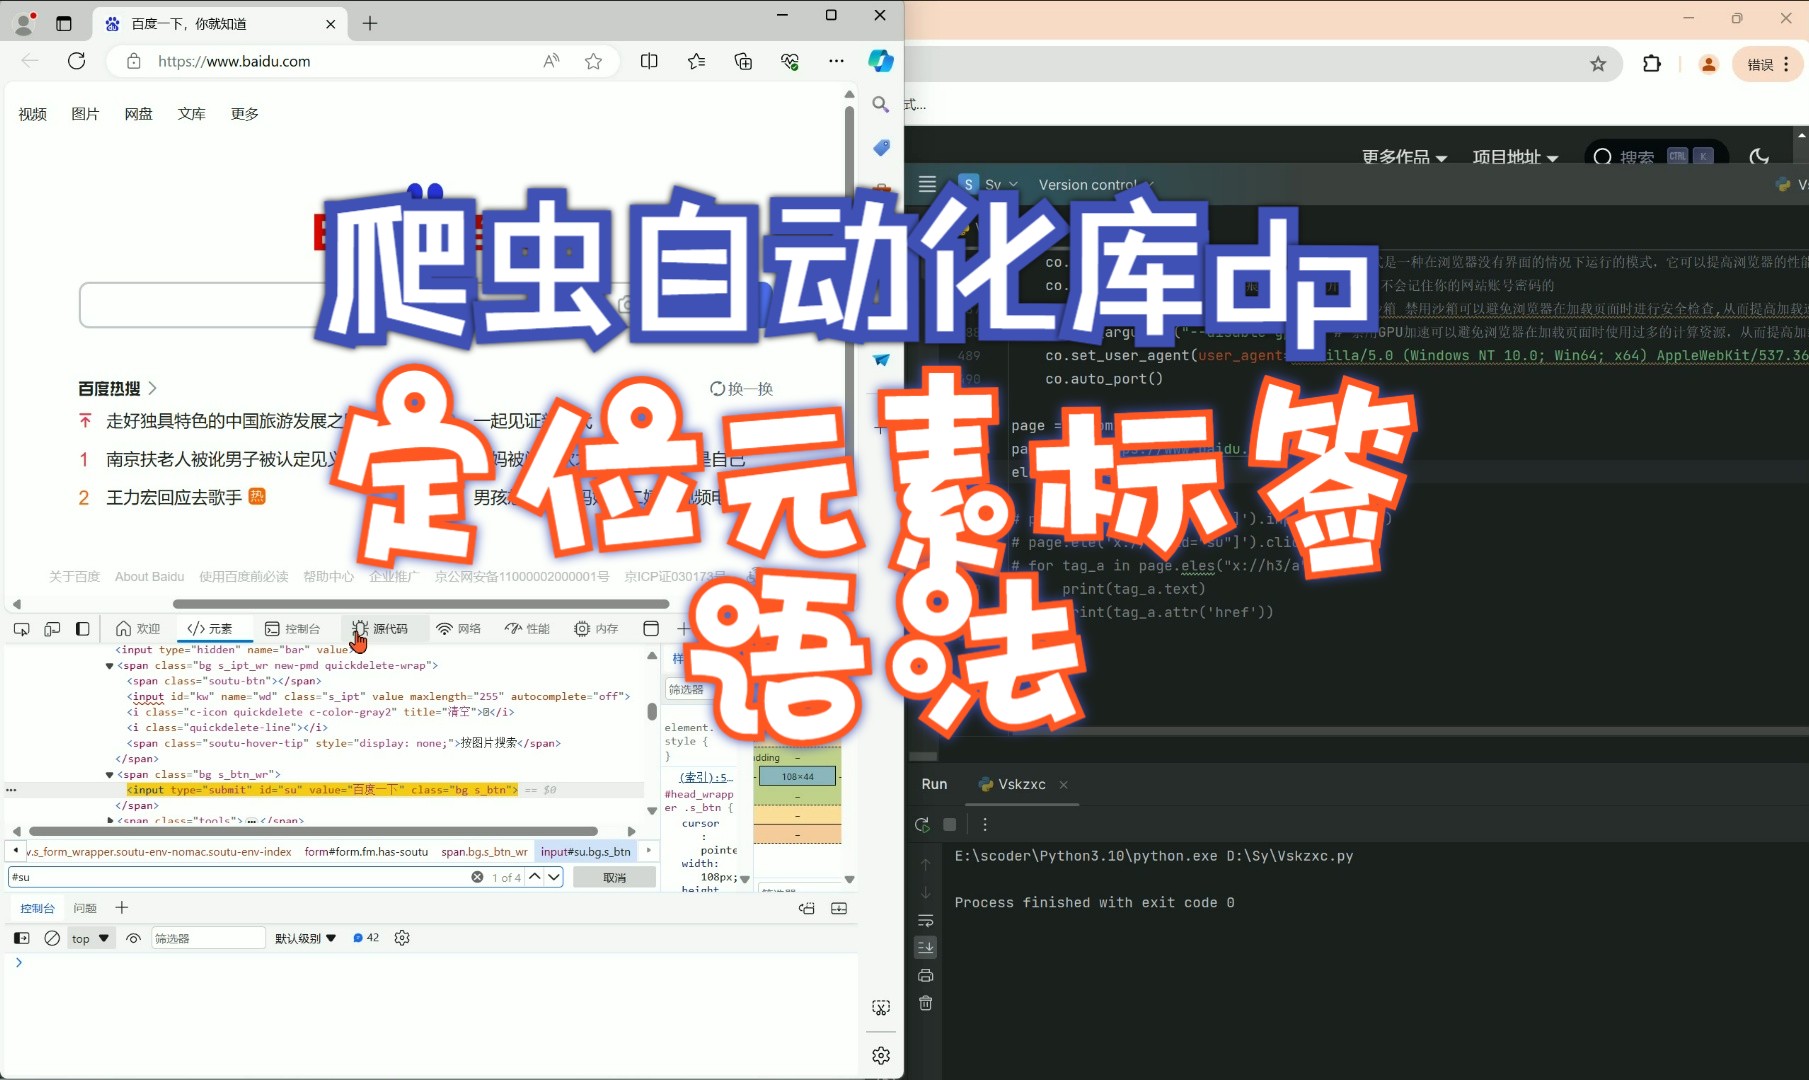Rerun the Vskzxc.py script in PyCharm

tap(921, 824)
